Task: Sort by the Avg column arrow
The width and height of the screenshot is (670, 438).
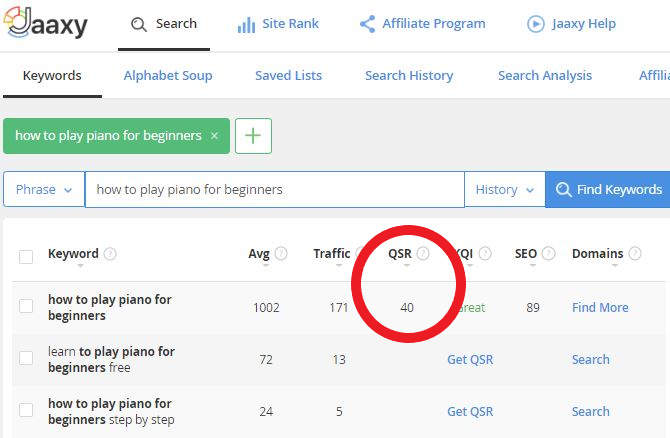Action: pyautogui.click(x=266, y=265)
